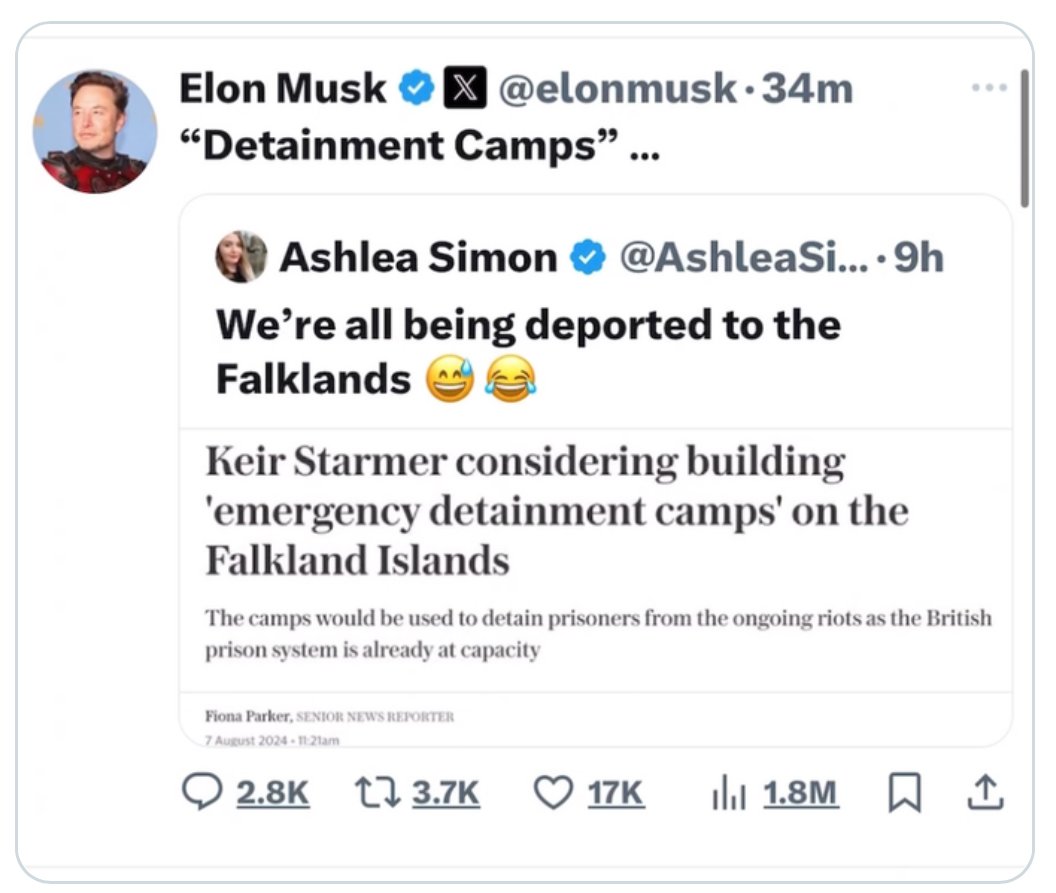Image resolution: width=1056 pixels, height=893 pixels.
Task: Click the repost arrows icon
Action: (x=377, y=793)
